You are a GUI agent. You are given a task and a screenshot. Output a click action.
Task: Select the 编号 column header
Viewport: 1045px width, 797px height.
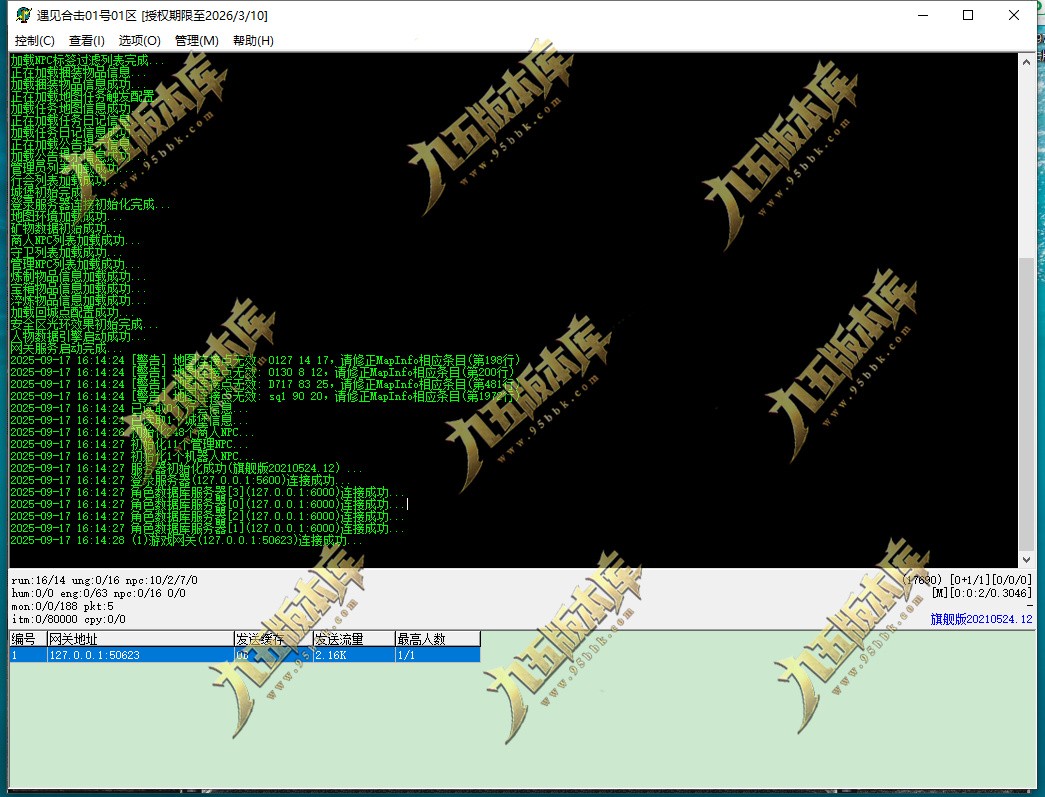coord(28,639)
